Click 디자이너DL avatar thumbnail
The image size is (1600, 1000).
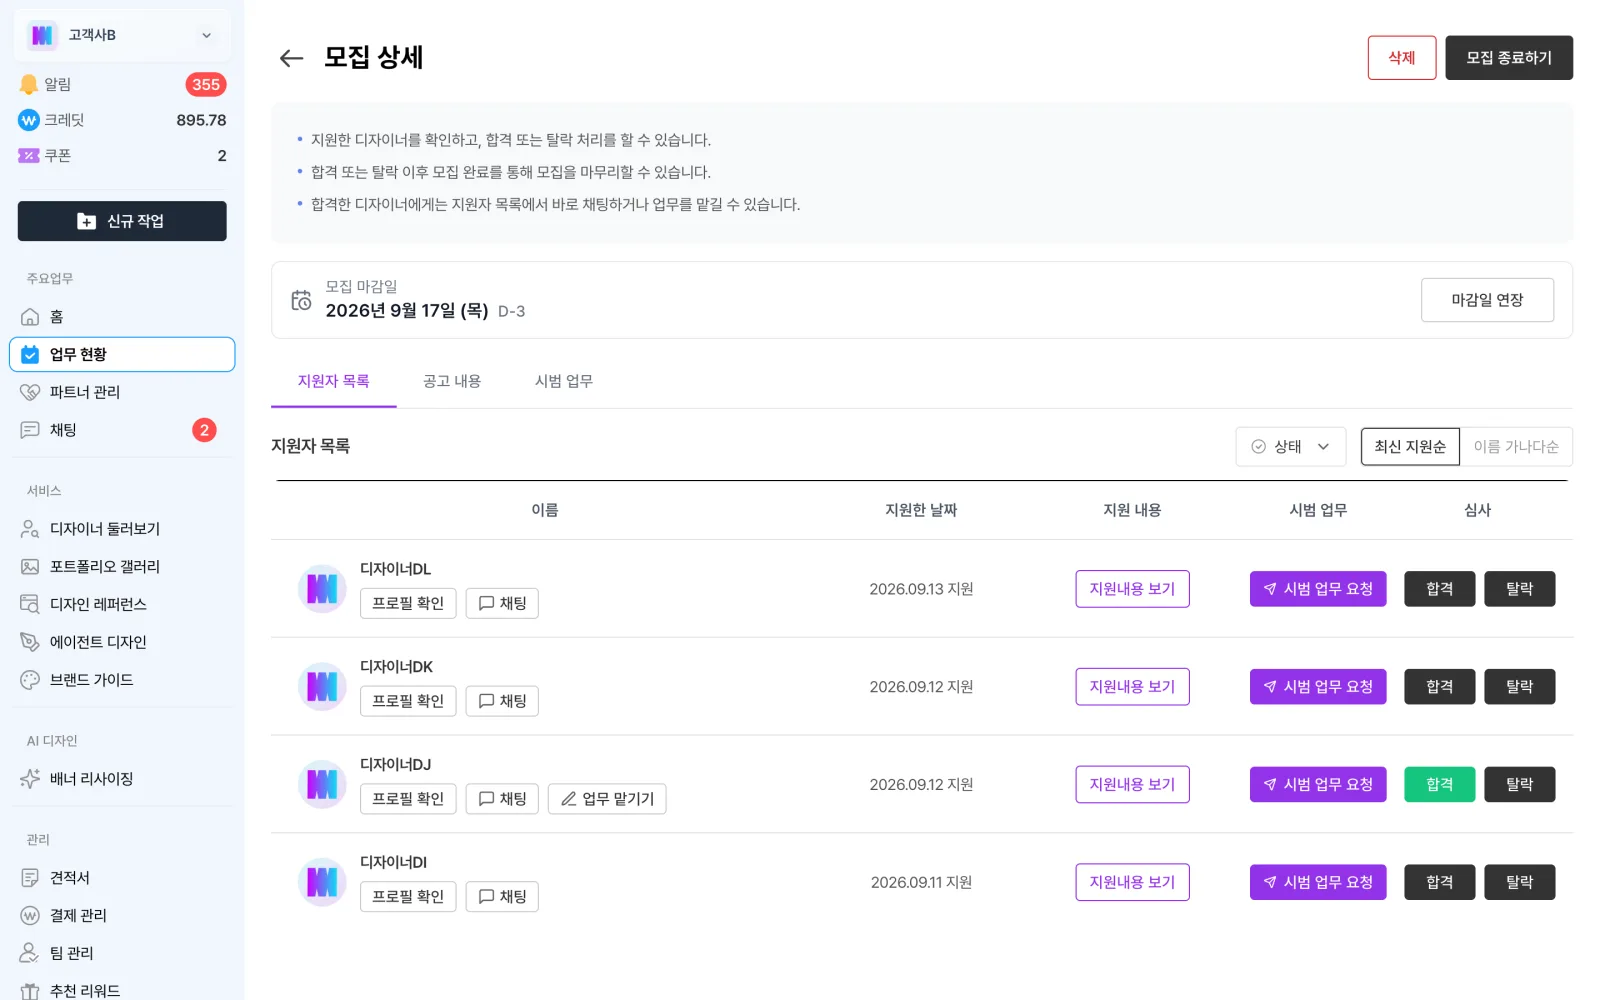click(x=322, y=589)
